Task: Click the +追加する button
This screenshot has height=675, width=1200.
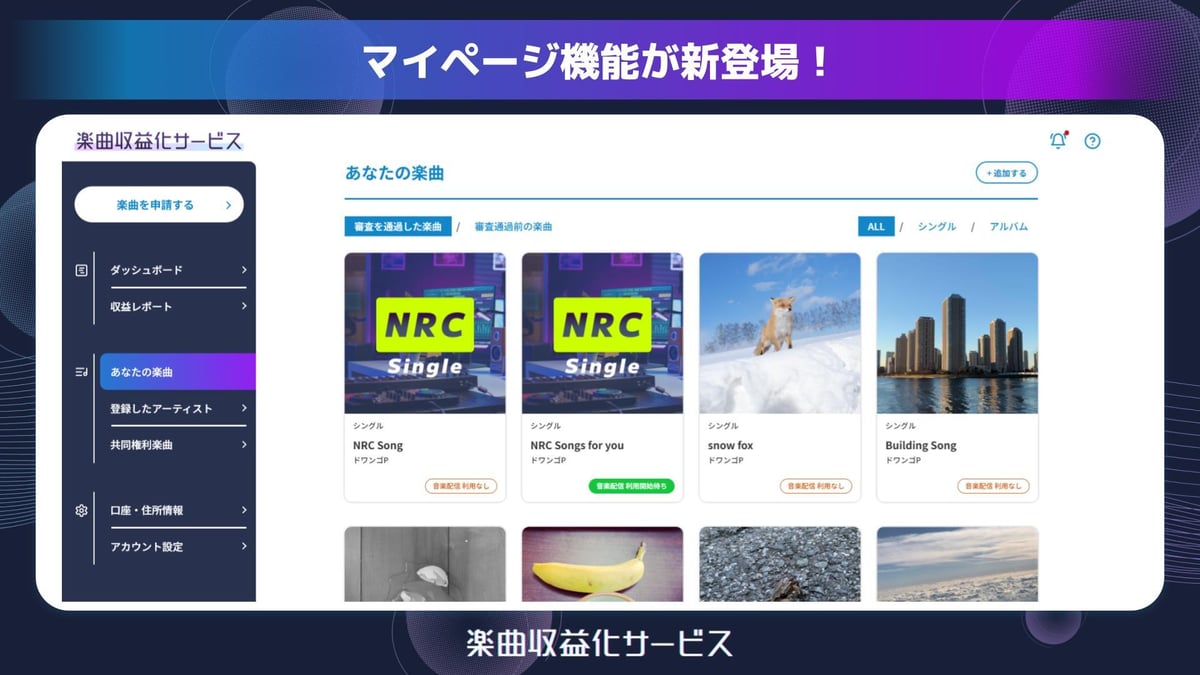Action: [1006, 173]
